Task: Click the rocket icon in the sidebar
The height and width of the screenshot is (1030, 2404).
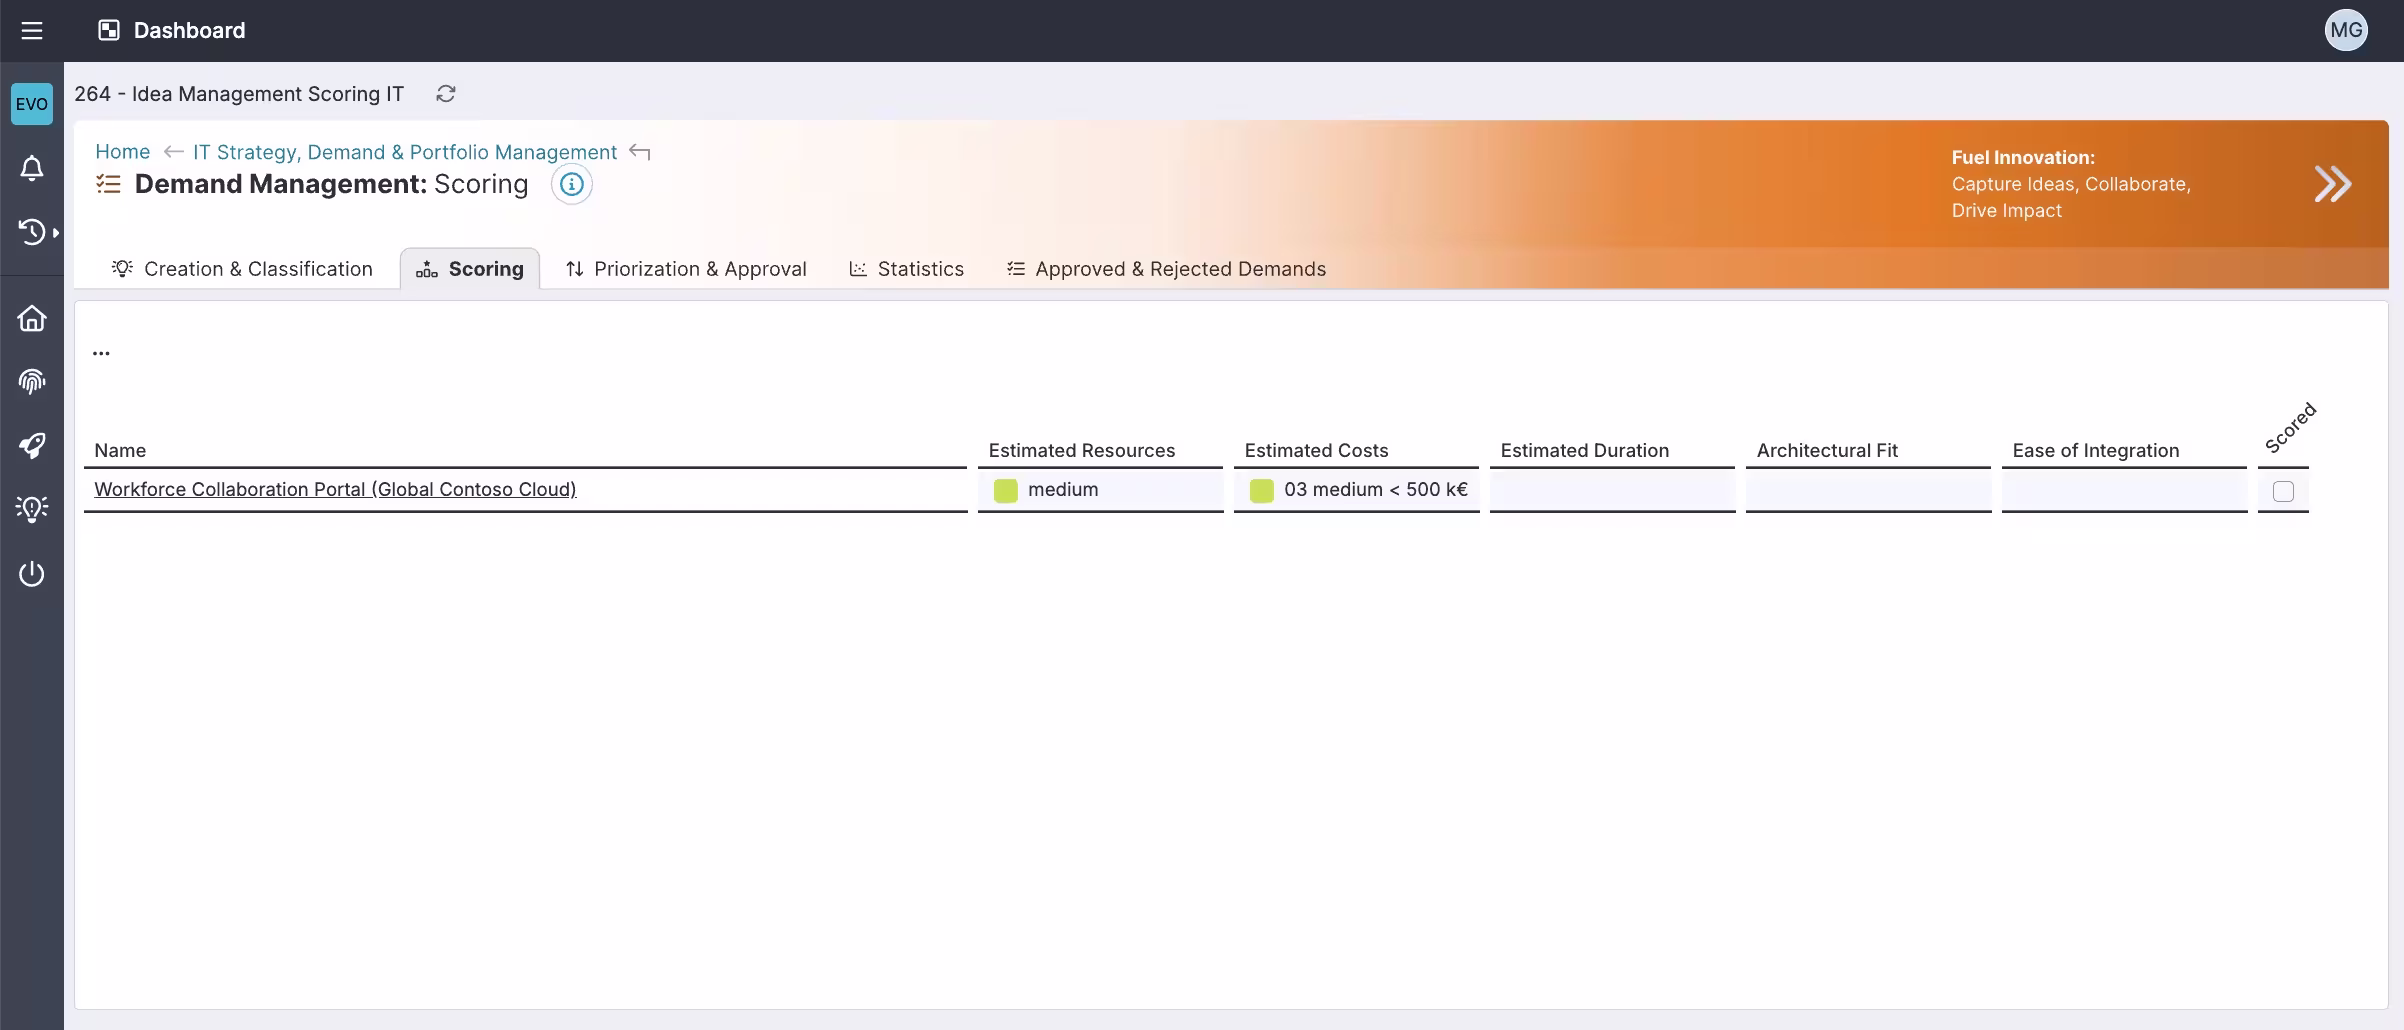Action: pyautogui.click(x=32, y=445)
